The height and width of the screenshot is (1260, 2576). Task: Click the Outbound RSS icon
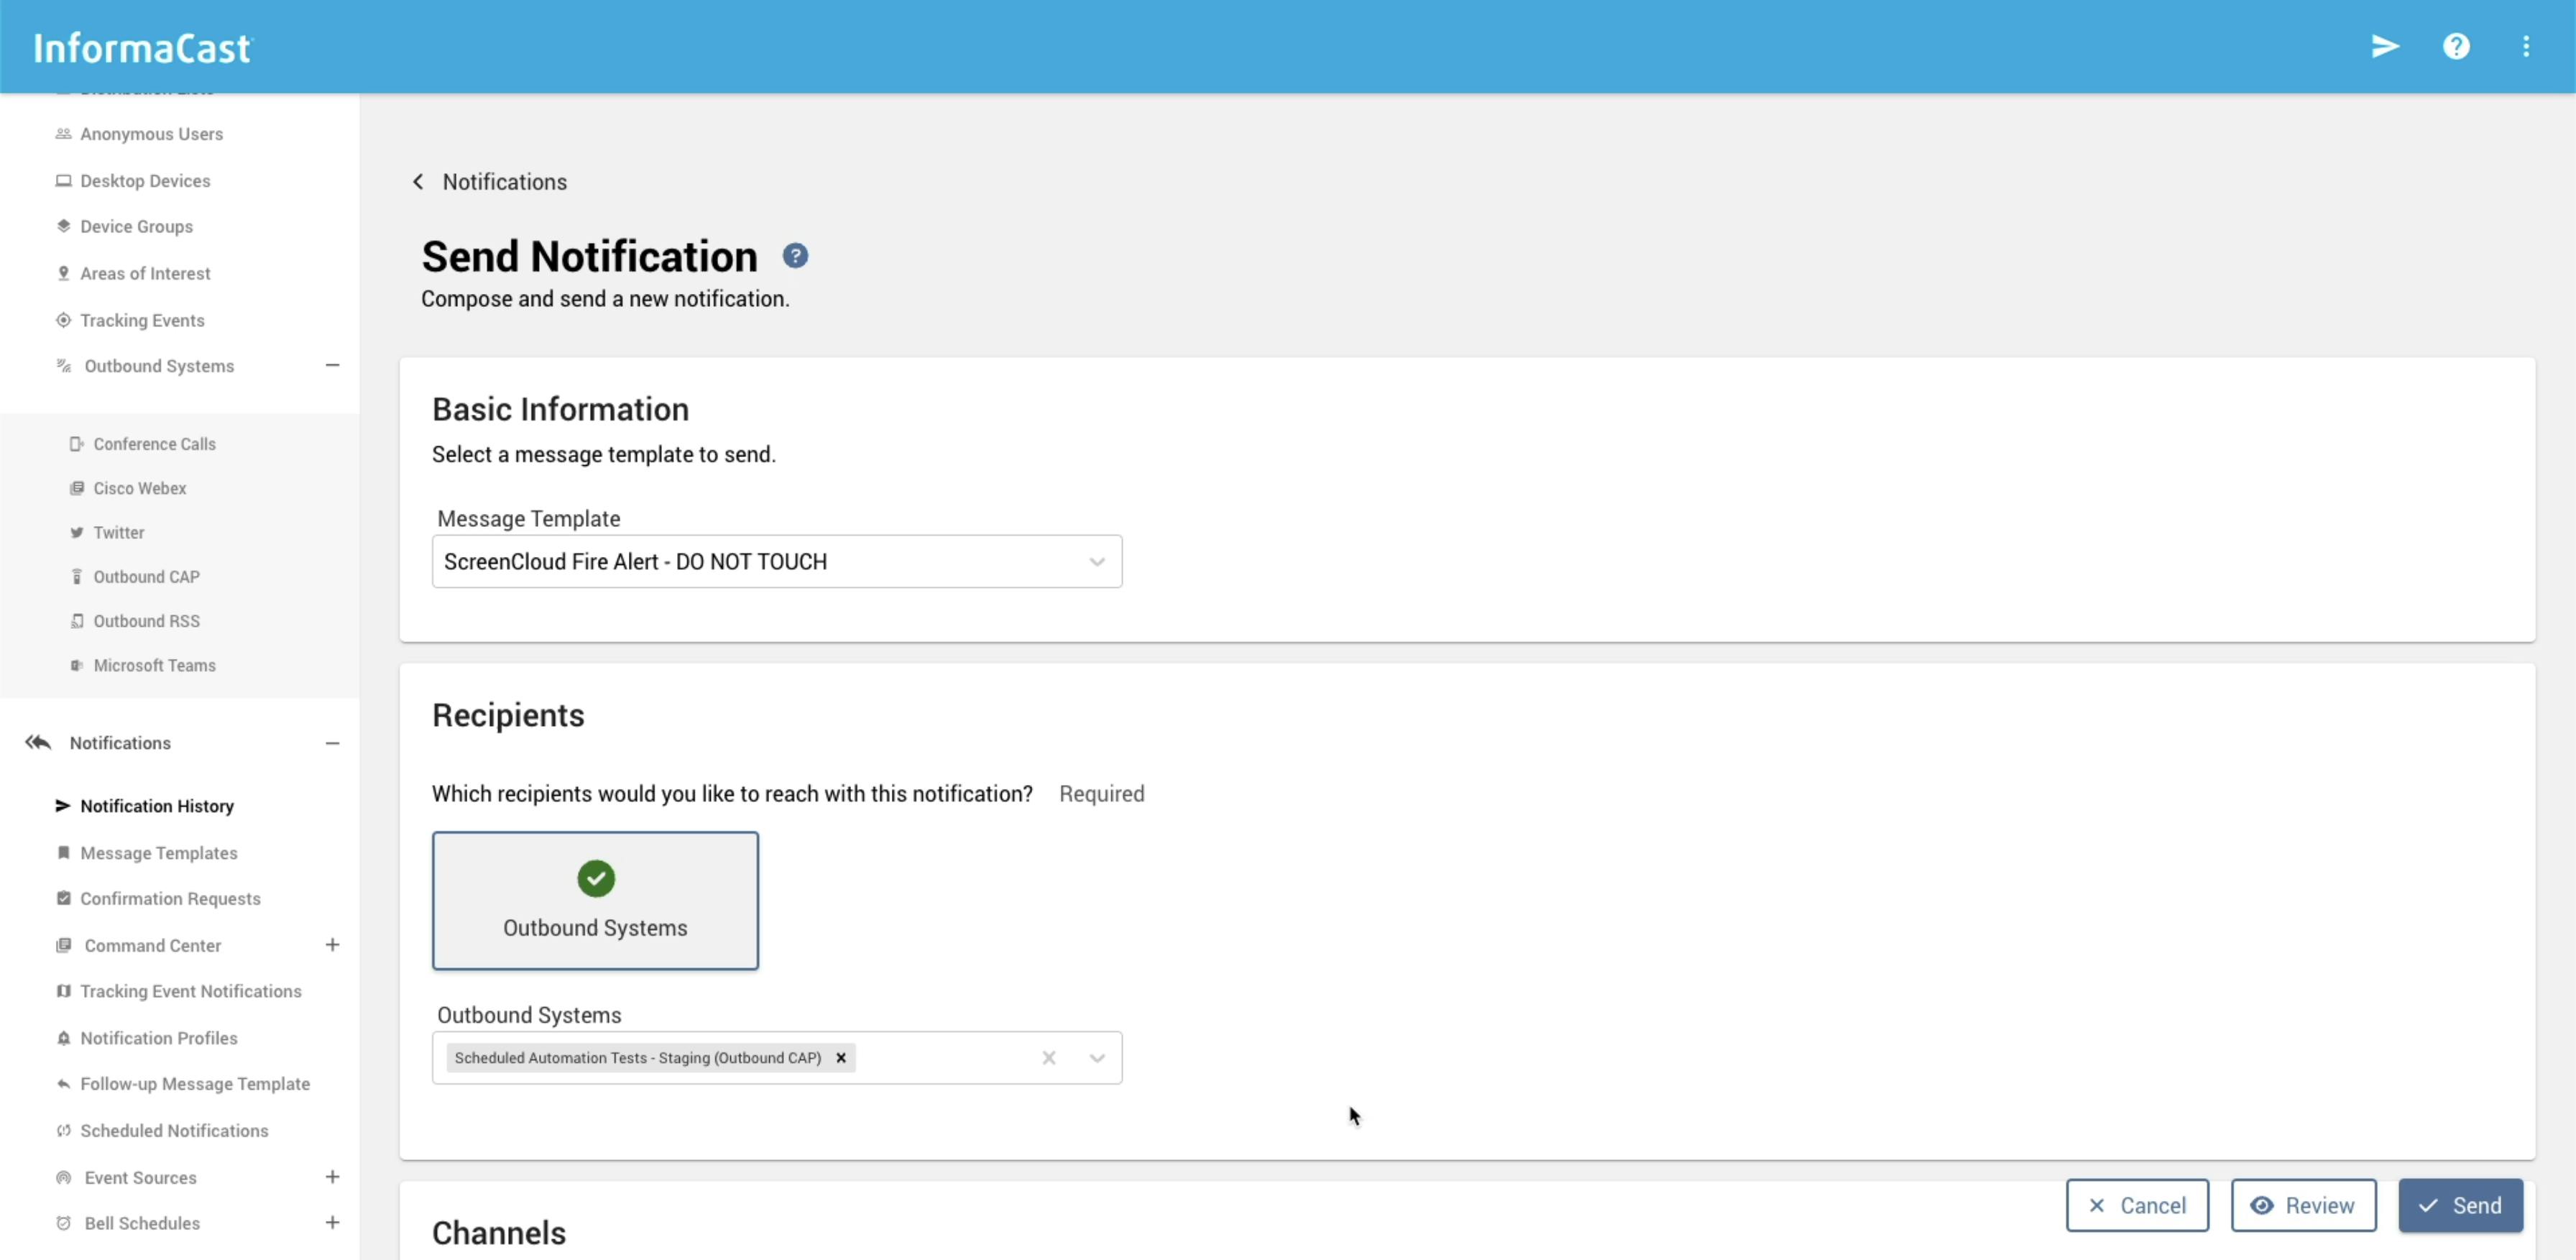tap(76, 620)
